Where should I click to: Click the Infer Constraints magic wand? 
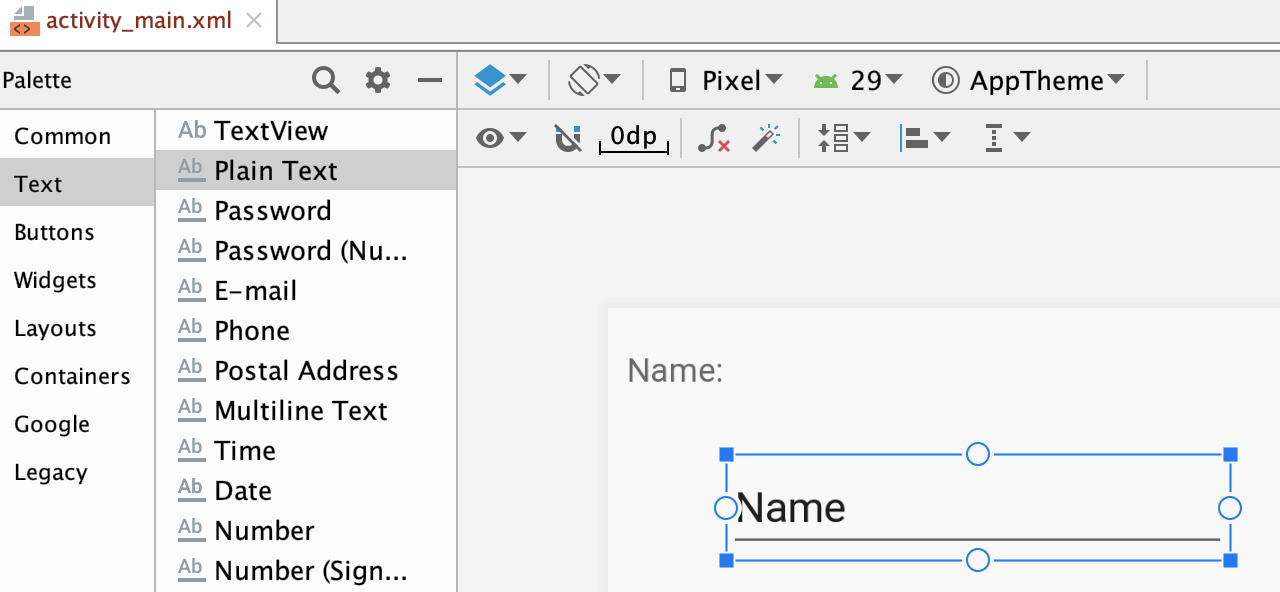[x=766, y=138]
